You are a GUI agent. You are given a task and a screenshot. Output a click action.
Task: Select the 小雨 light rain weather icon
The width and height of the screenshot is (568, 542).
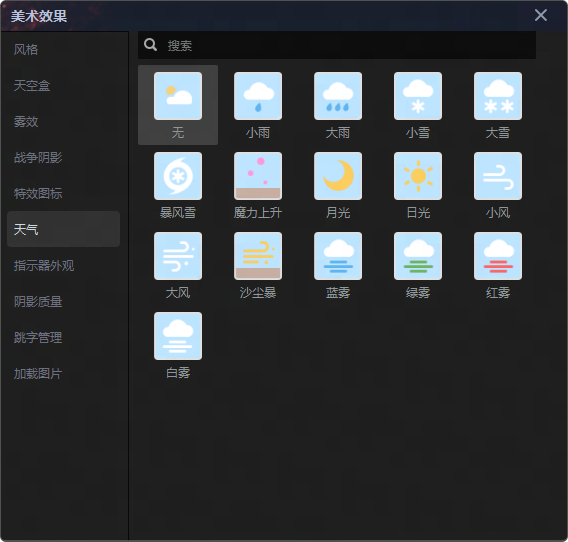point(258,96)
